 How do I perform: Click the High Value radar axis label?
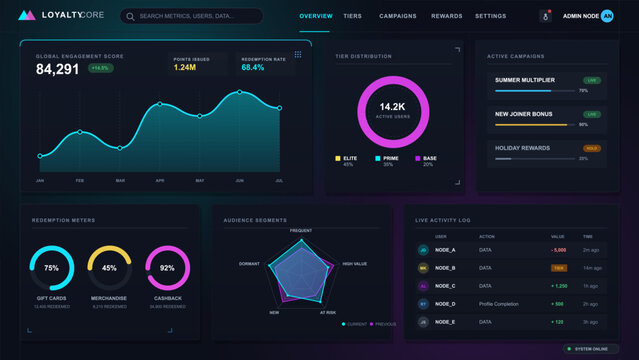coord(355,264)
